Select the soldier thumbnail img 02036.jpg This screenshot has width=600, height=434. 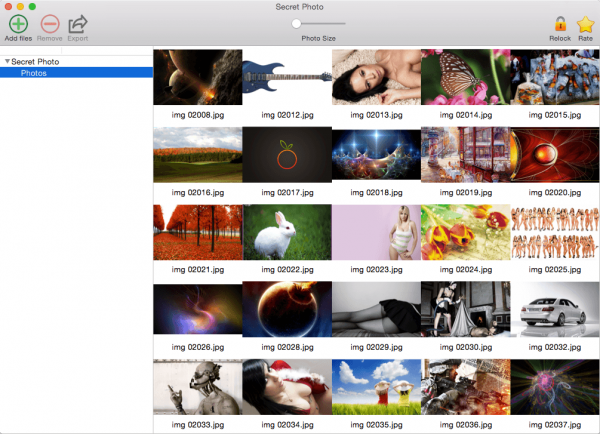coord(466,387)
